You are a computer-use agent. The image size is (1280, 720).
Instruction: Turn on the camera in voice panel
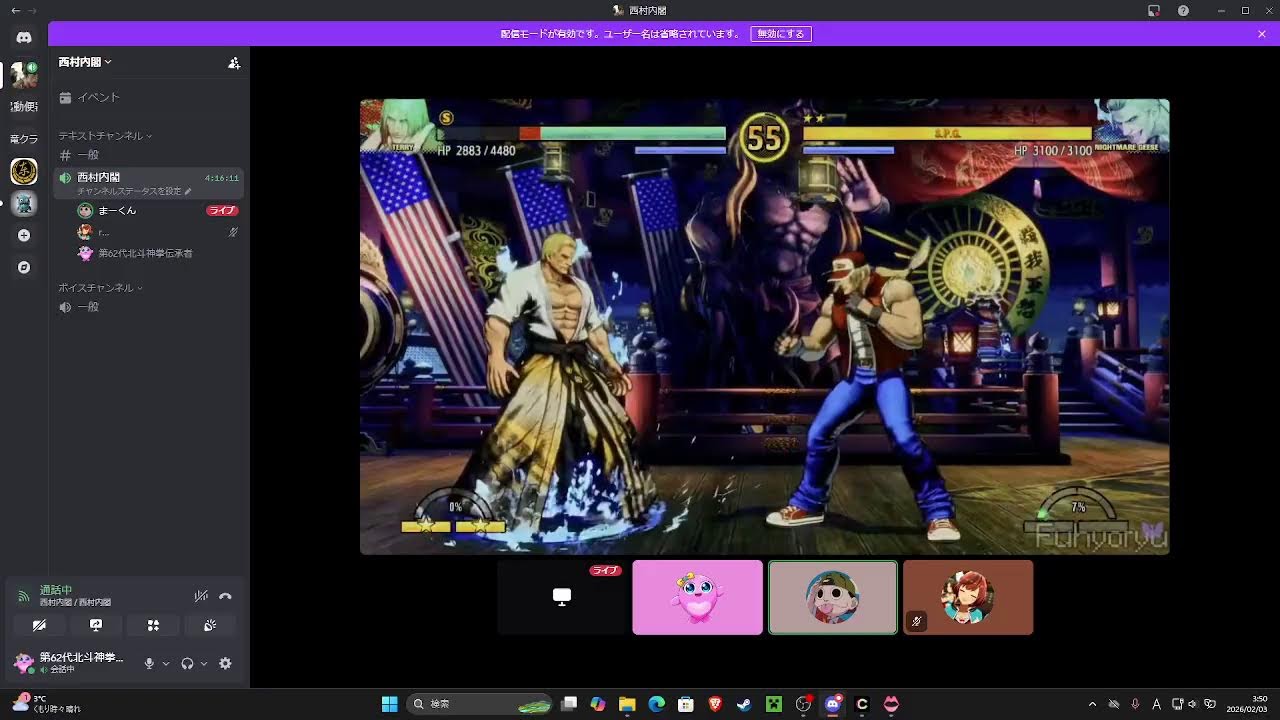click(39, 625)
